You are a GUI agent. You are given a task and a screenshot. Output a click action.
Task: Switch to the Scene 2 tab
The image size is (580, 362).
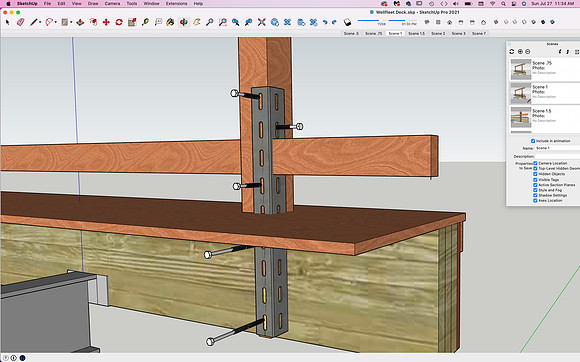[438, 33]
